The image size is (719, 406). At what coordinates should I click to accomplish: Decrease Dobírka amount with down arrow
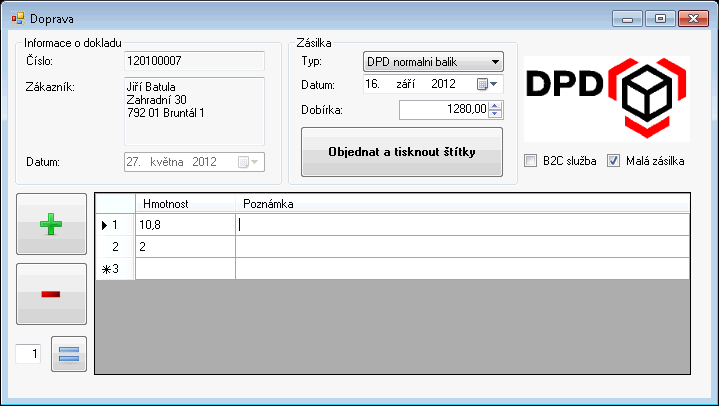coord(495,114)
